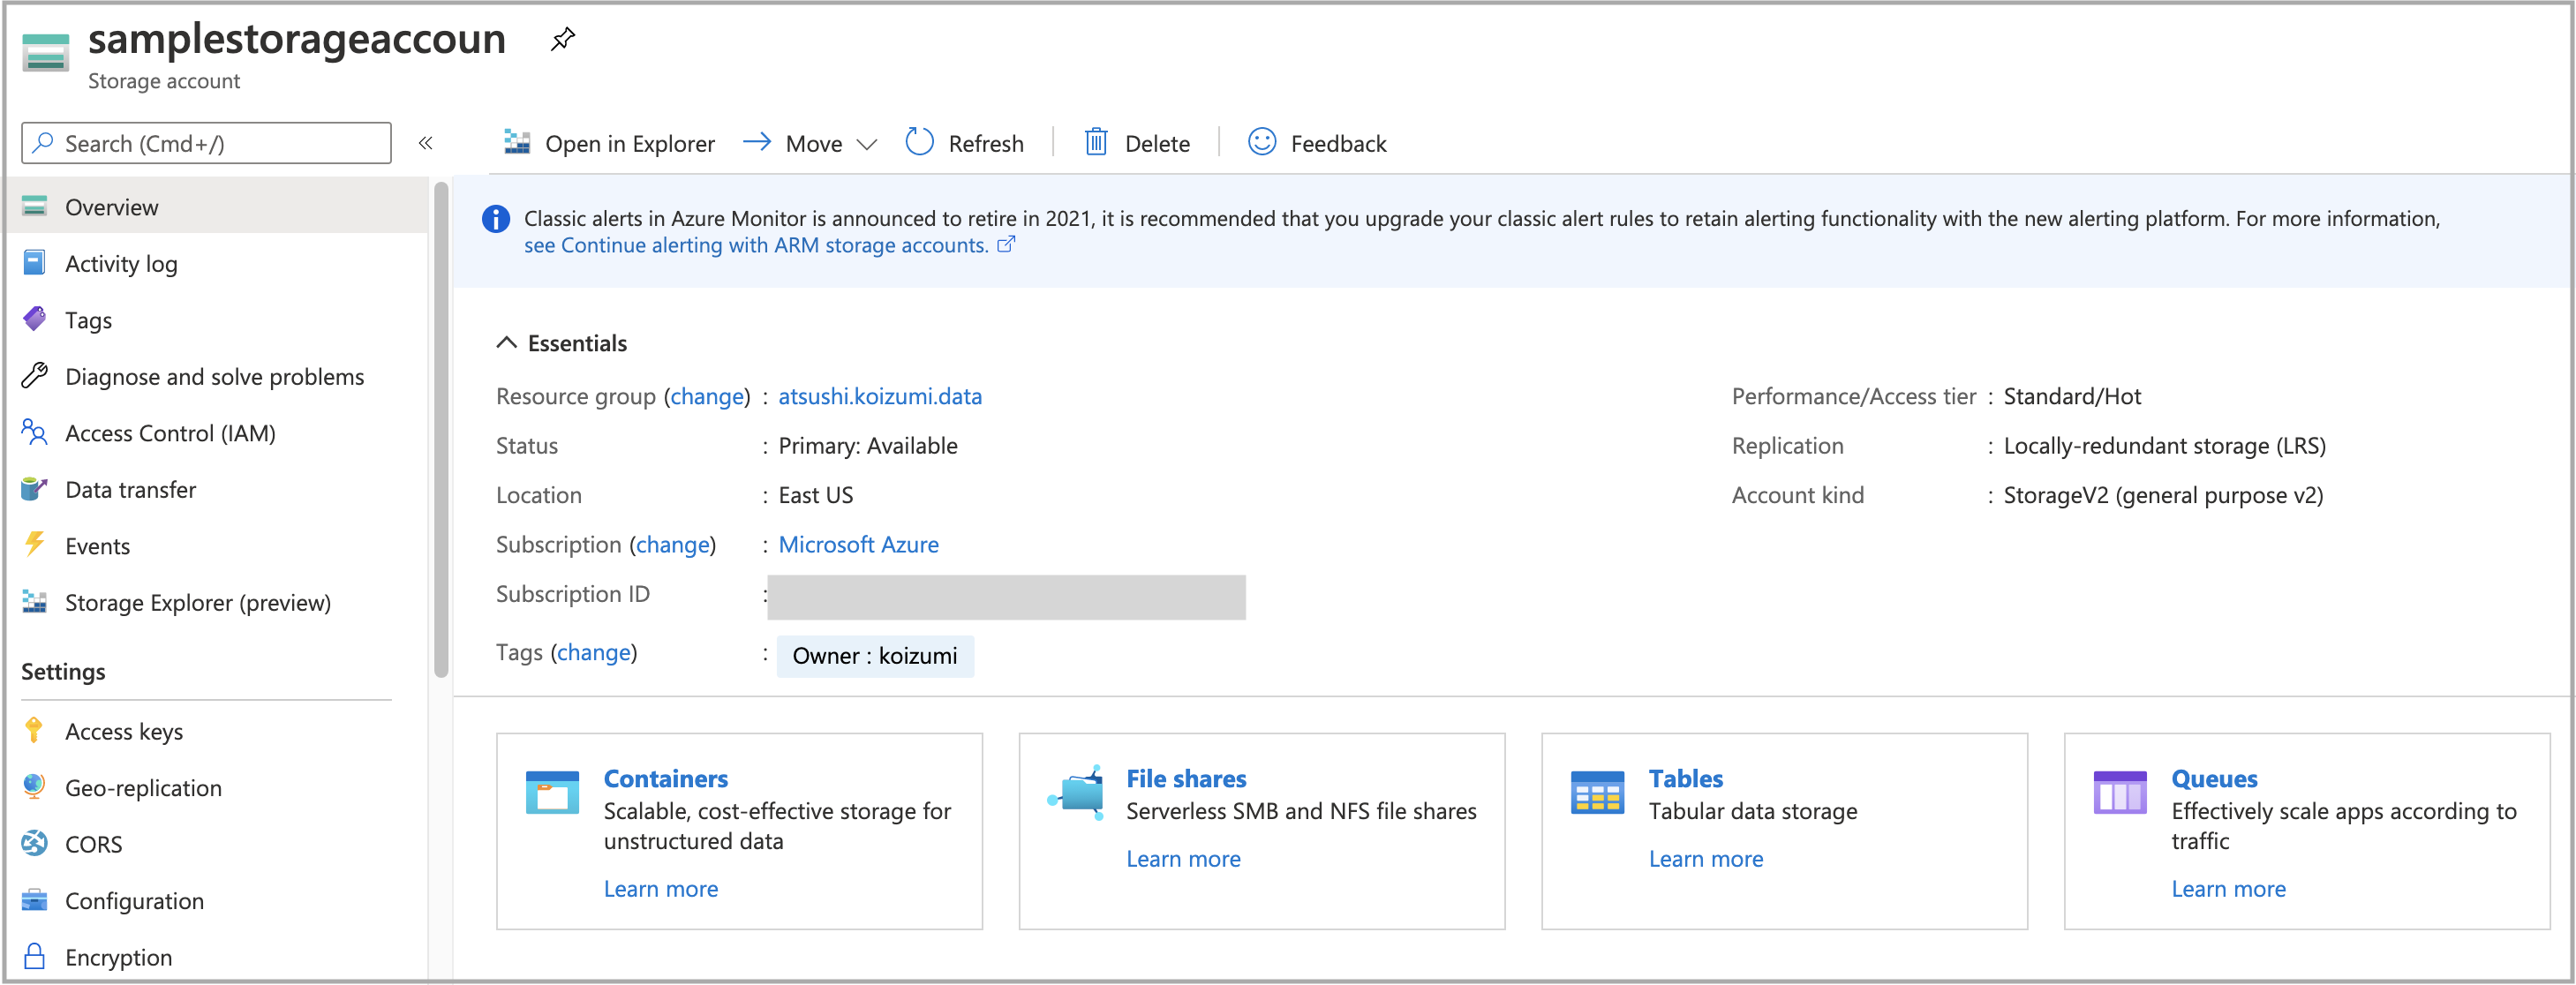
Task: Collapse the Essentials section
Action: pyautogui.click(x=506, y=343)
